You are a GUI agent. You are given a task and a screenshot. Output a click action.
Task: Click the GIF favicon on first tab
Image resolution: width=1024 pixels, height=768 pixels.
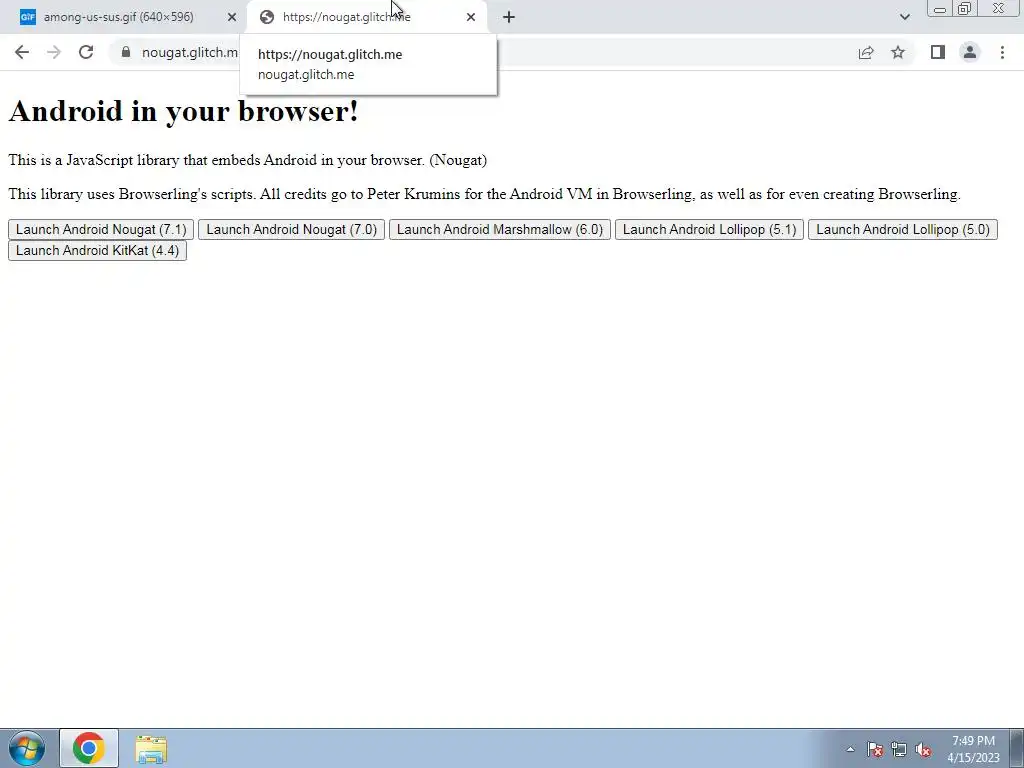pos(27,17)
